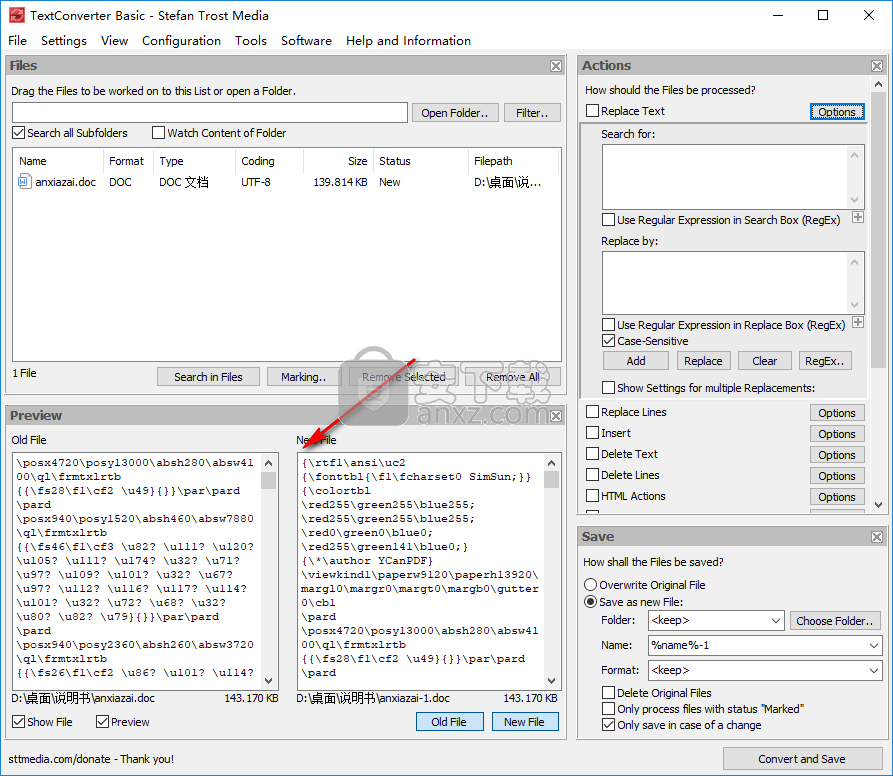Open Options for Delete Lines

[837, 476]
